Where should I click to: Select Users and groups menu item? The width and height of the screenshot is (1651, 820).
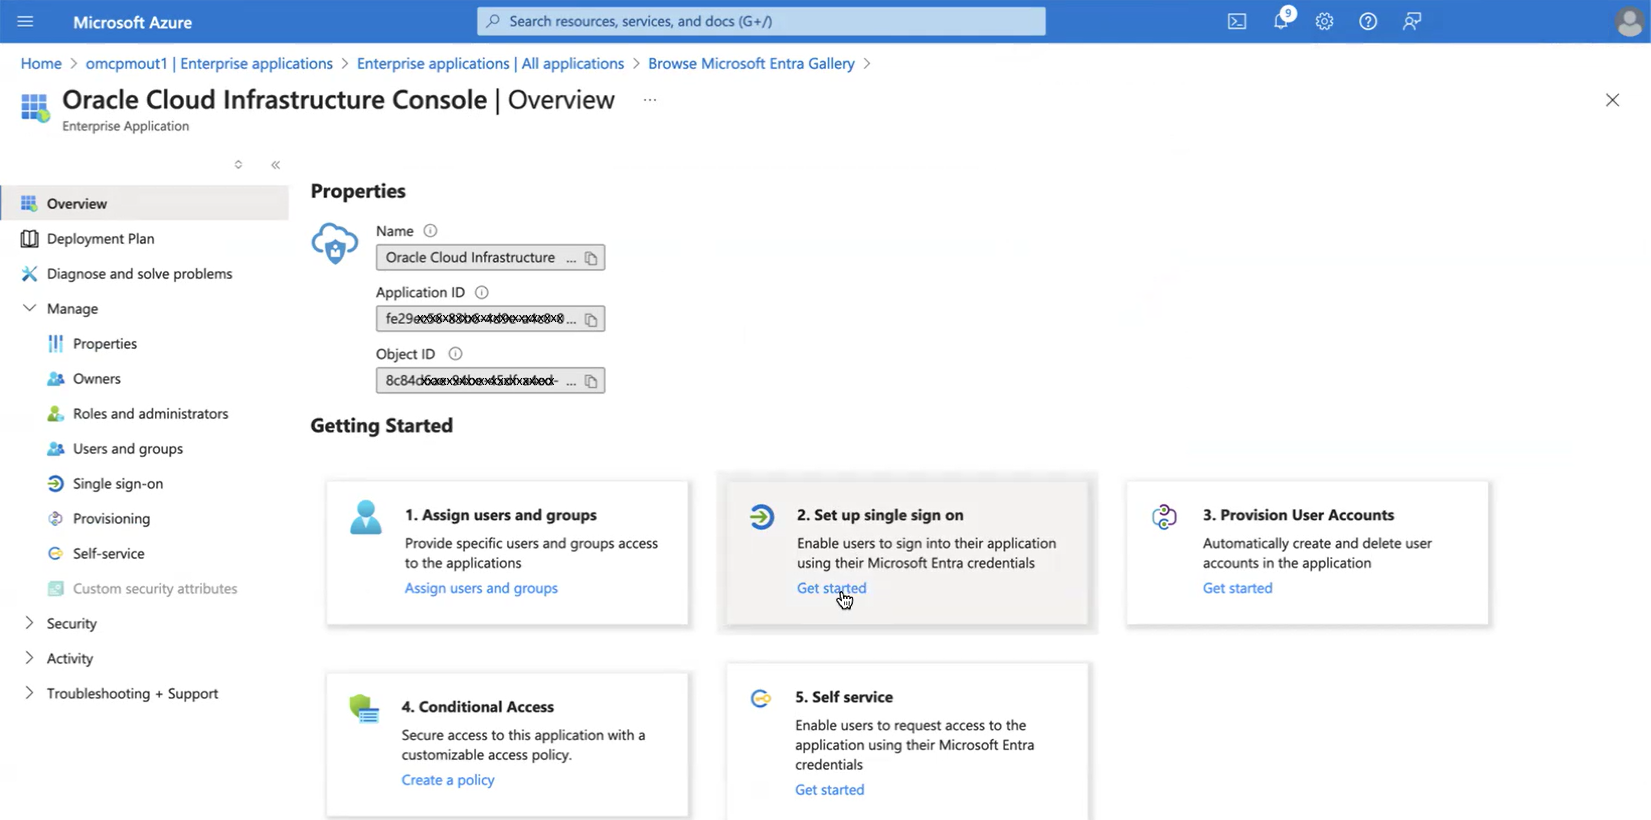127,448
